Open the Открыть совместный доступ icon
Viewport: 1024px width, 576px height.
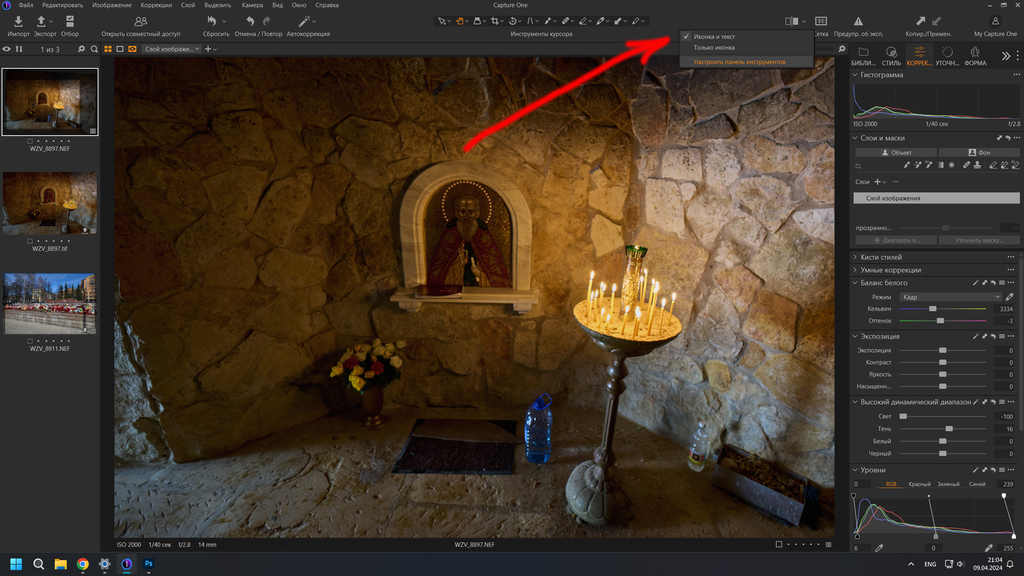click(140, 22)
